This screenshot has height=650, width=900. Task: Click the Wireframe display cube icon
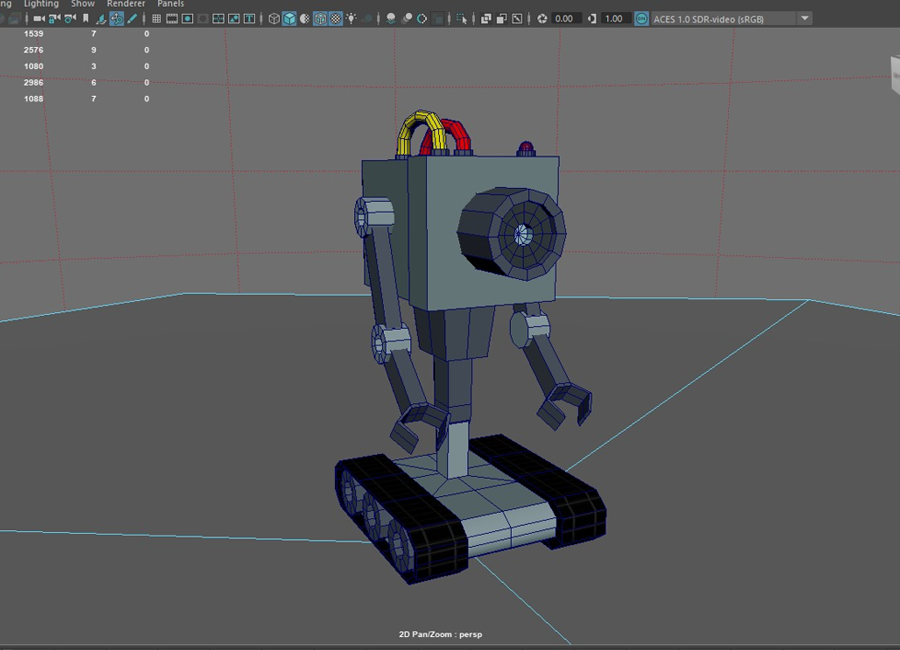click(273, 18)
